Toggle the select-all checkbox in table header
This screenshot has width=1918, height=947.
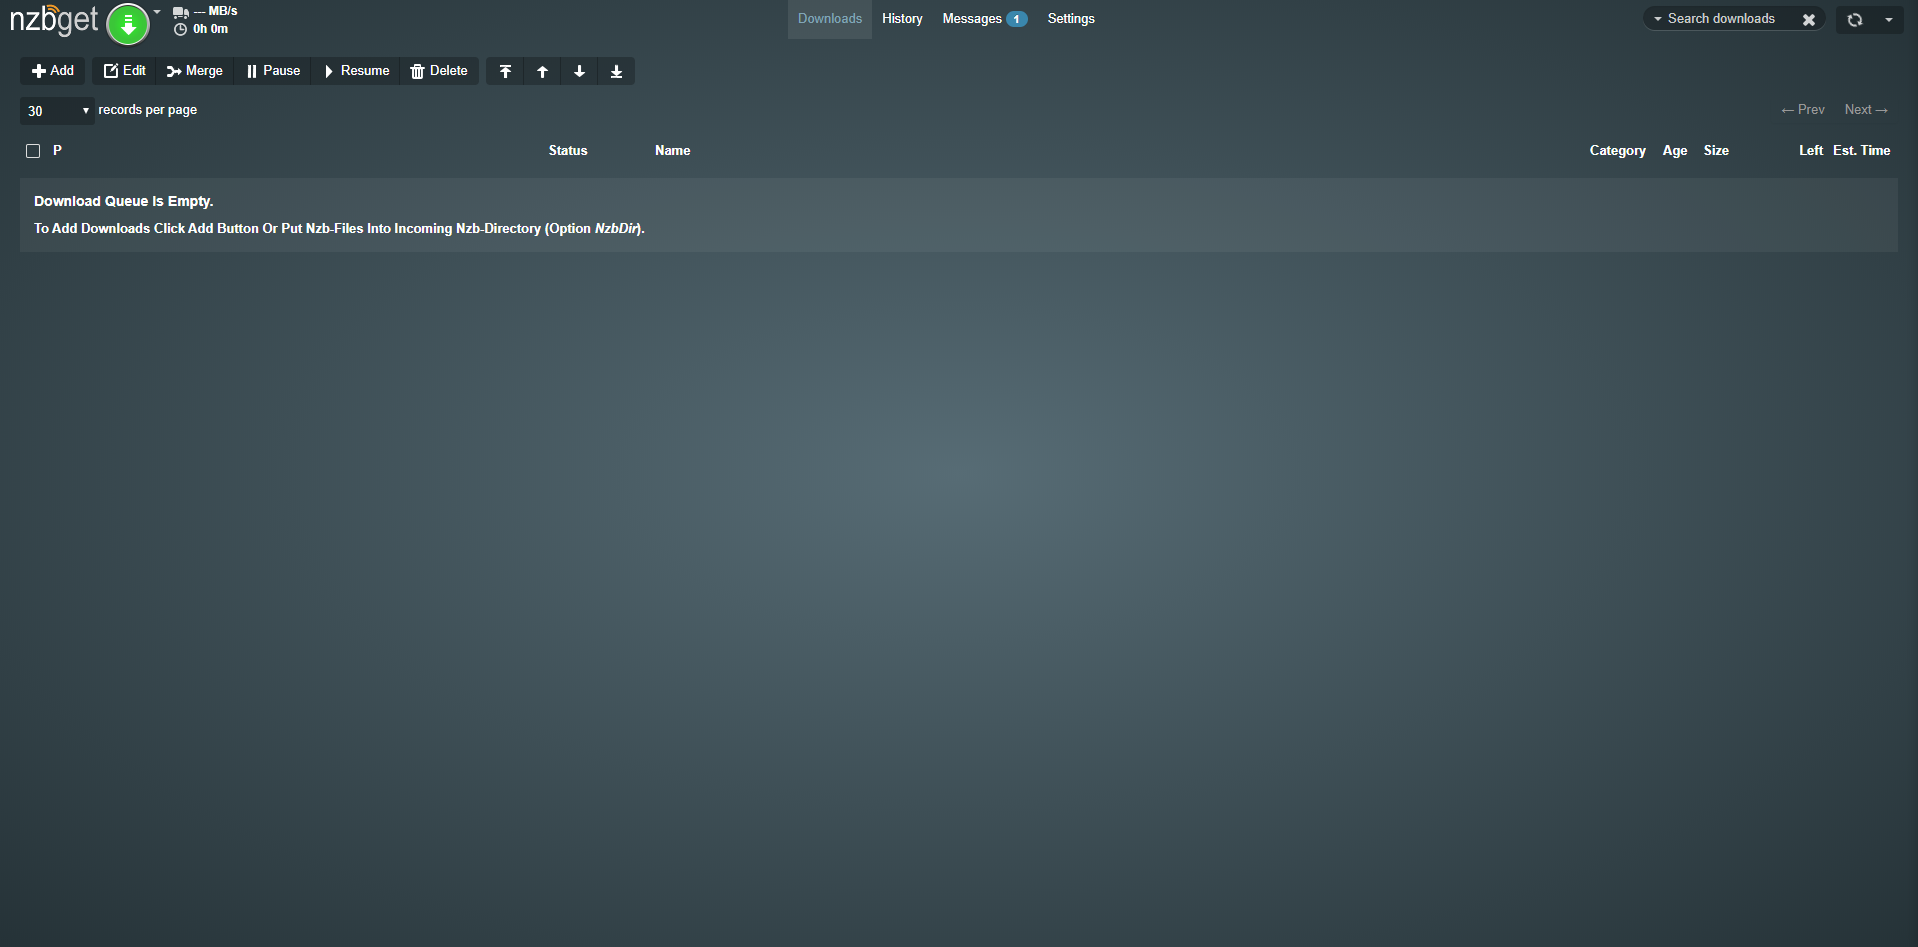33,151
